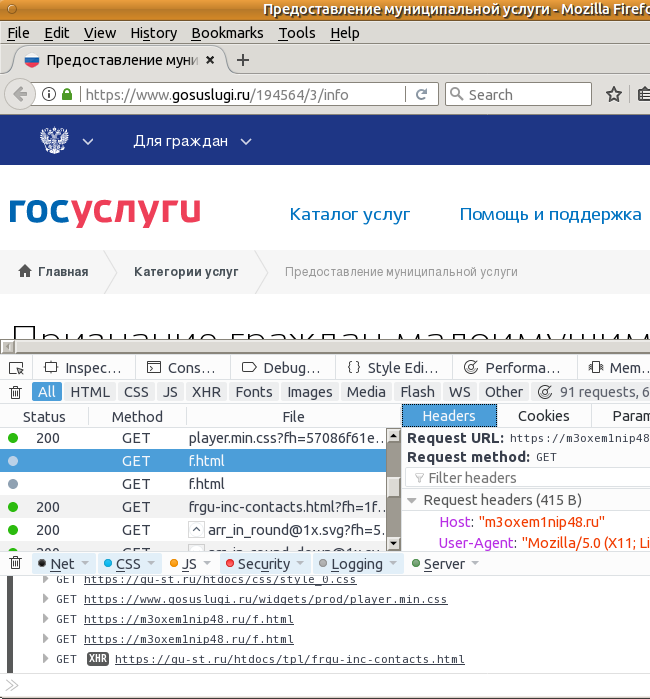The height and width of the screenshot is (699, 650).
Task: Open the green padlock security details
Action: [67, 94]
